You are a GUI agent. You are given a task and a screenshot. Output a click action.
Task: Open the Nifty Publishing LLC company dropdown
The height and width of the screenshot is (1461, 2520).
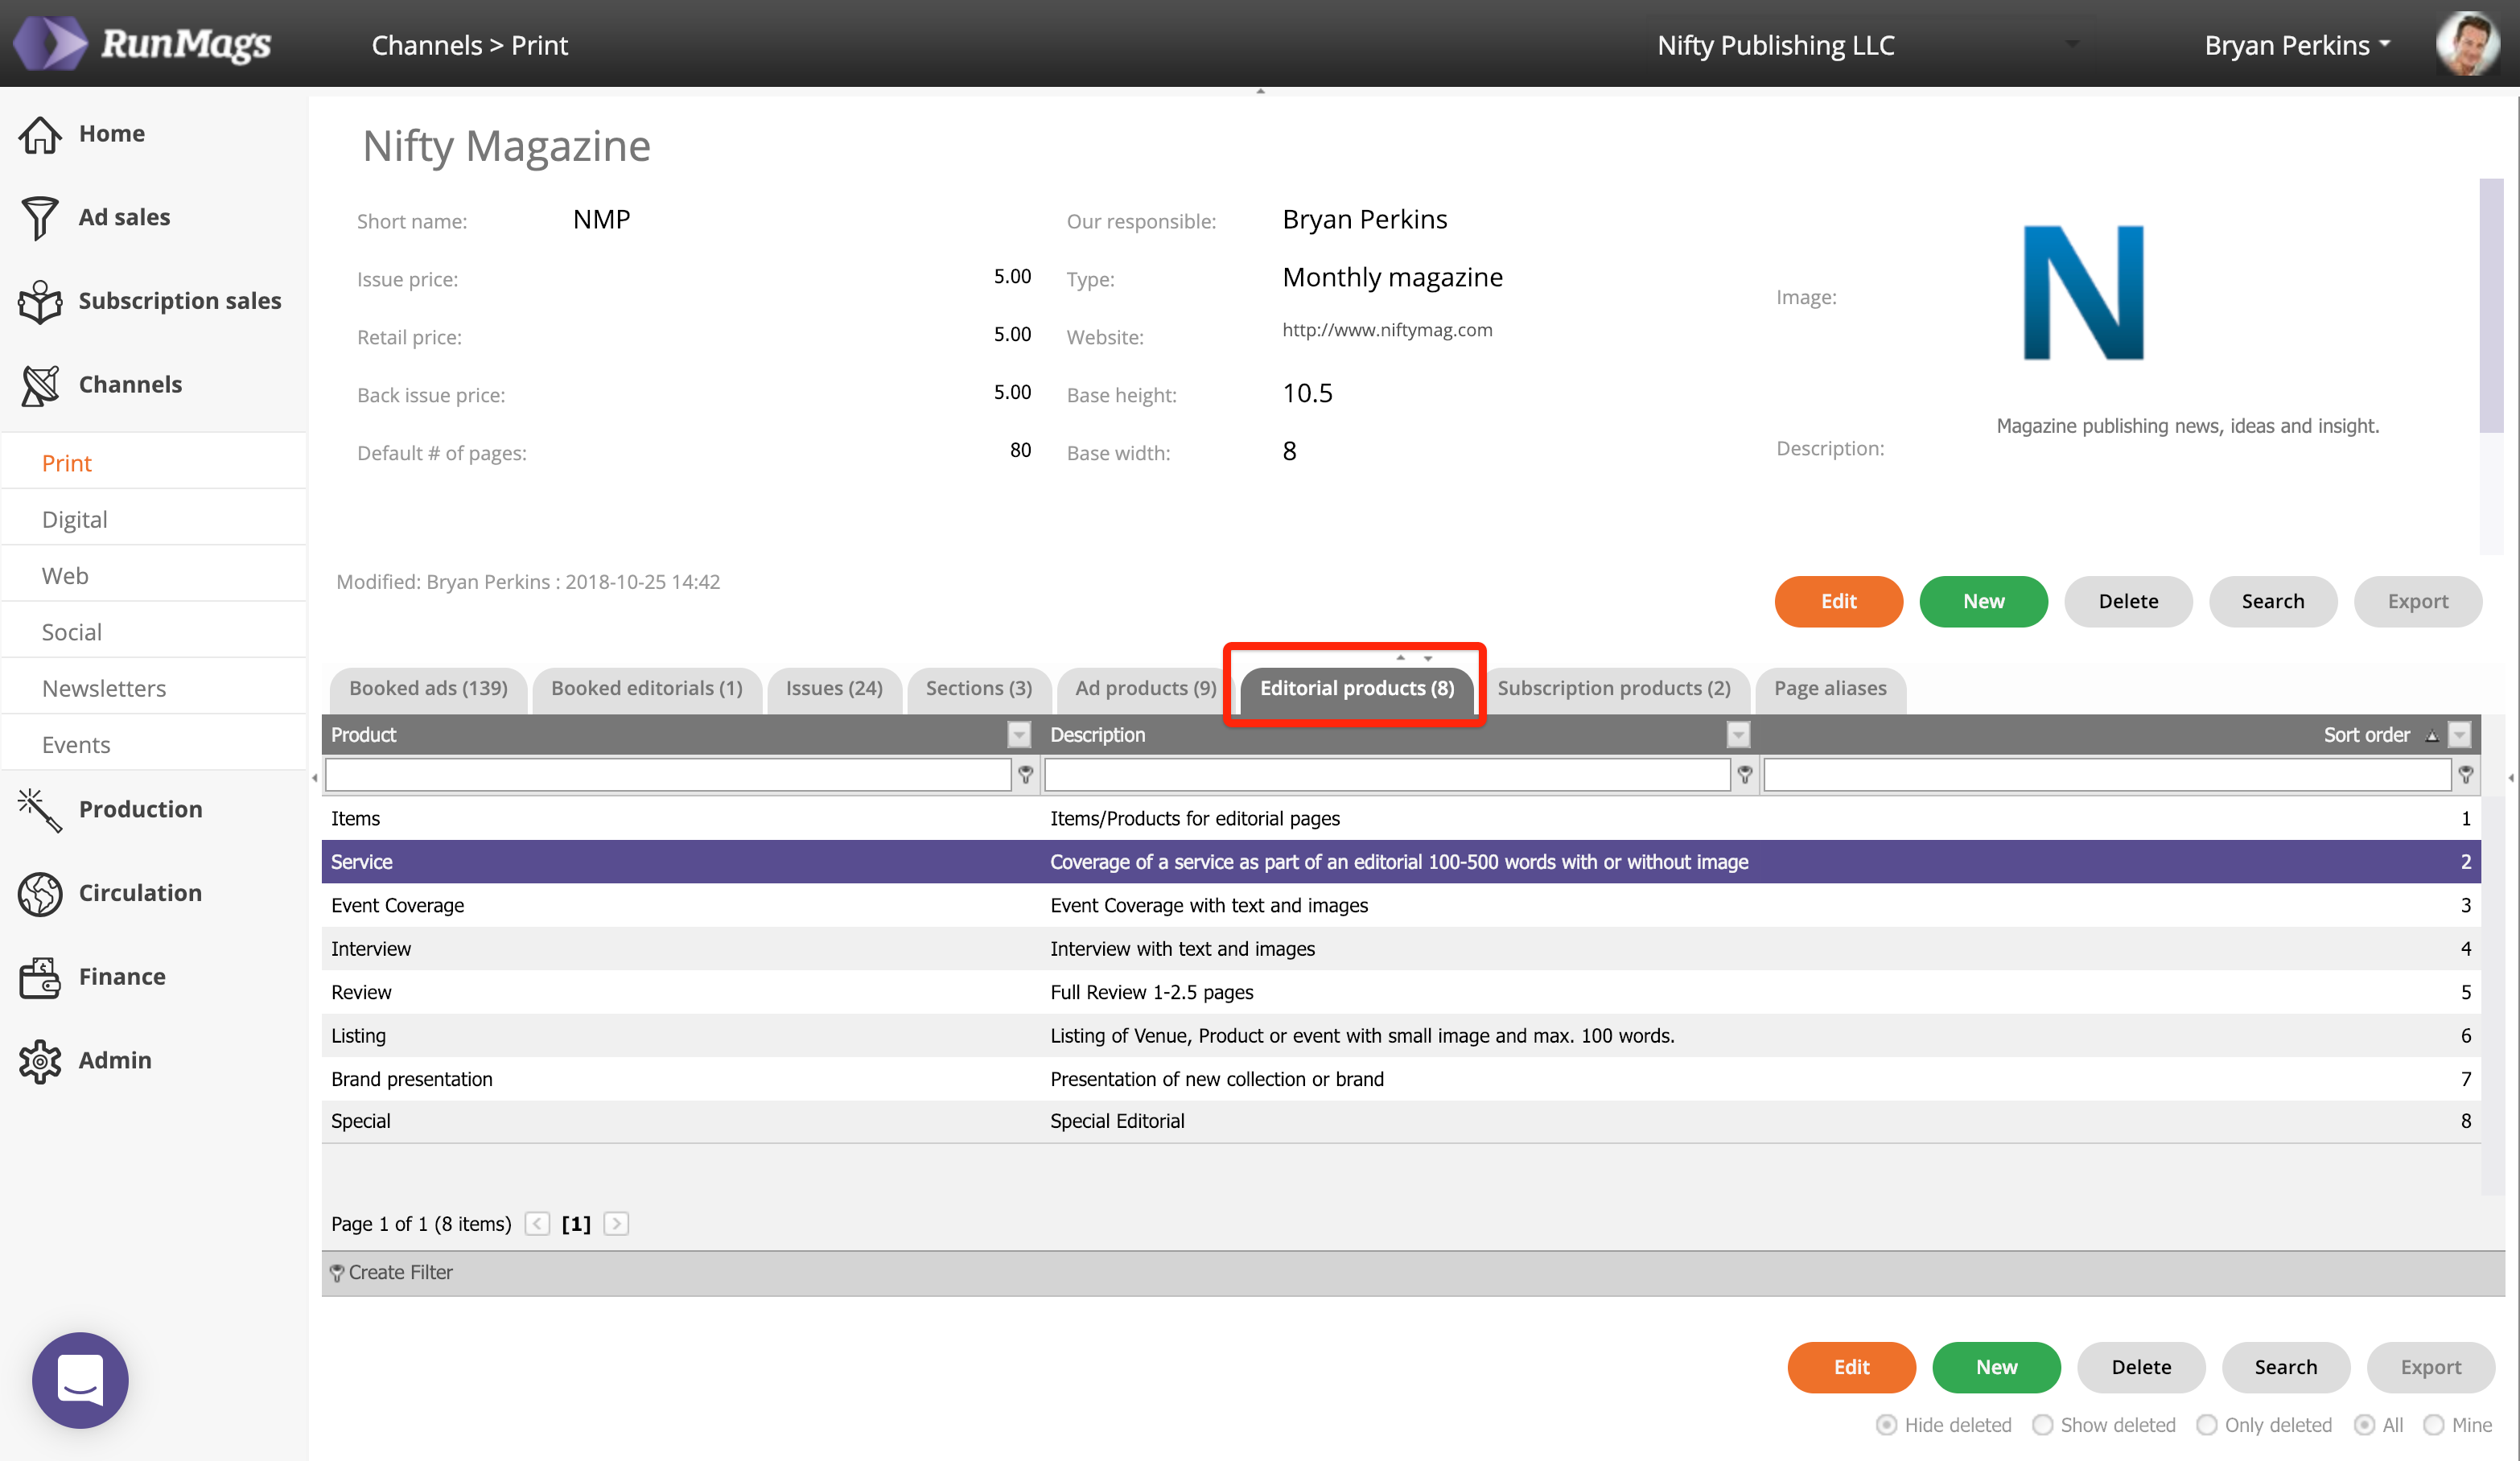coord(2072,44)
